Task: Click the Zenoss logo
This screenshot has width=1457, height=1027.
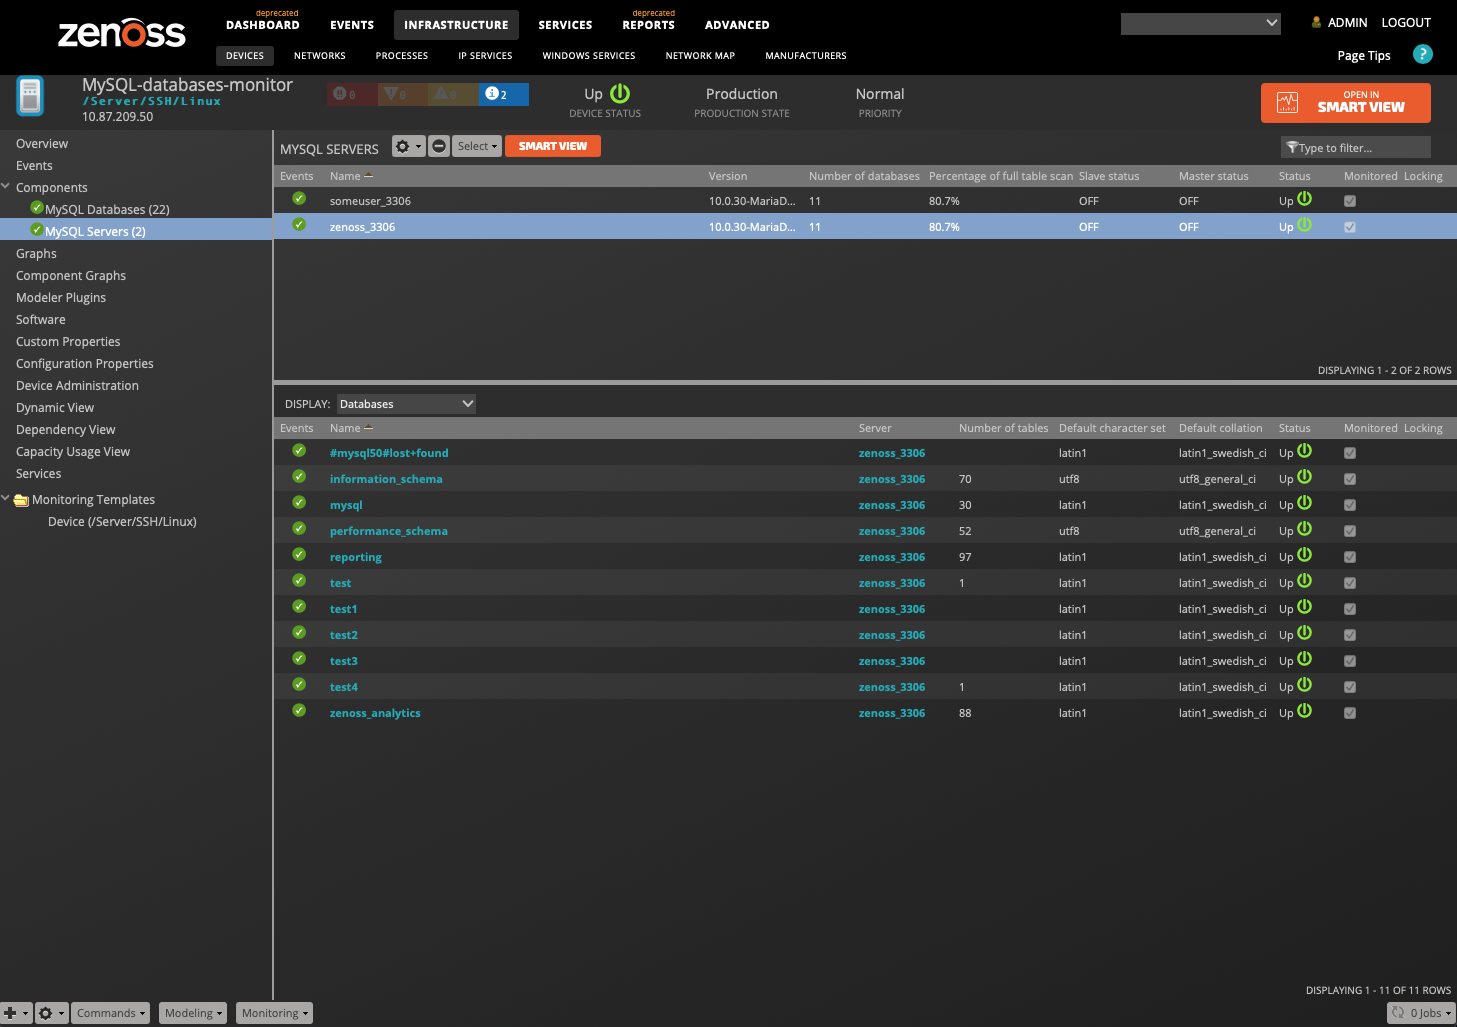Action: (122, 32)
